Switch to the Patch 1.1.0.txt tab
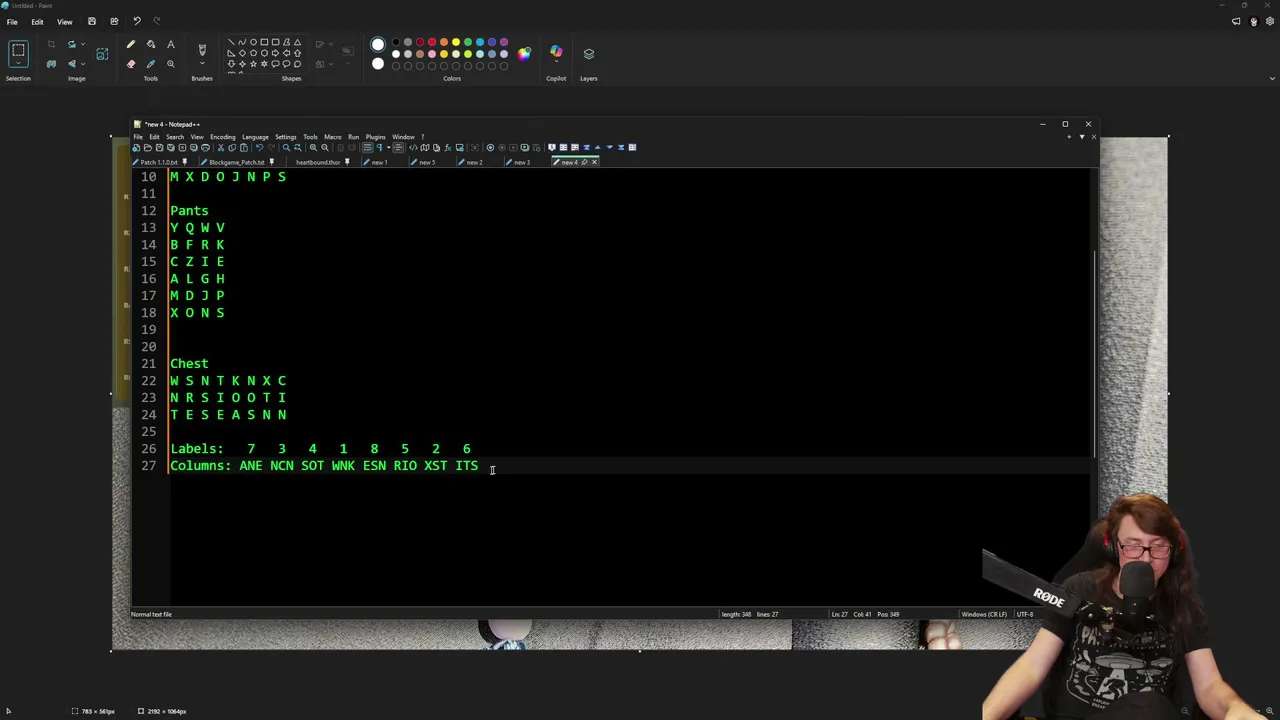 click(x=159, y=162)
